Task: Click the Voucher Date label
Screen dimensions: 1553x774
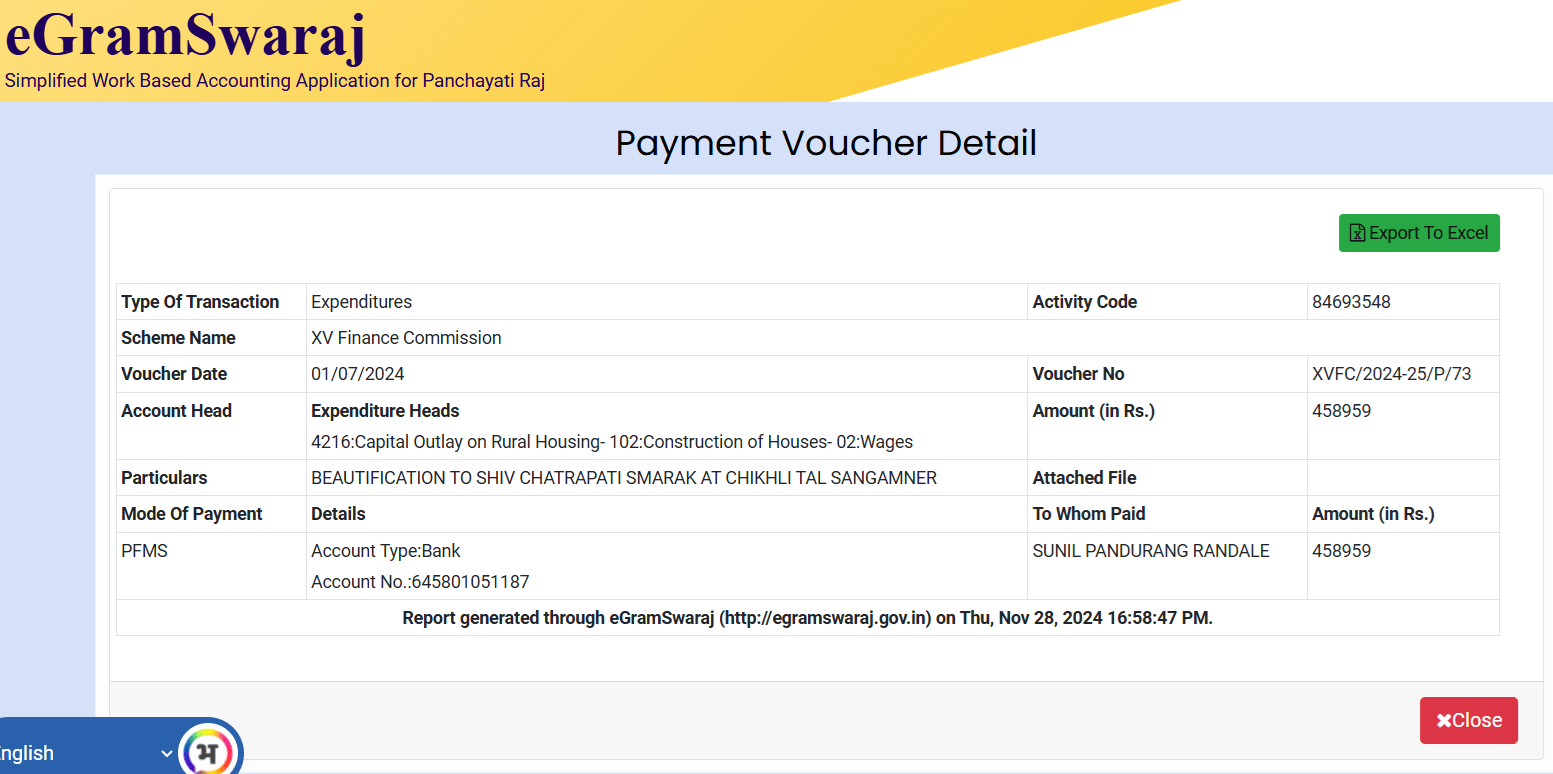Action: (x=174, y=374)
